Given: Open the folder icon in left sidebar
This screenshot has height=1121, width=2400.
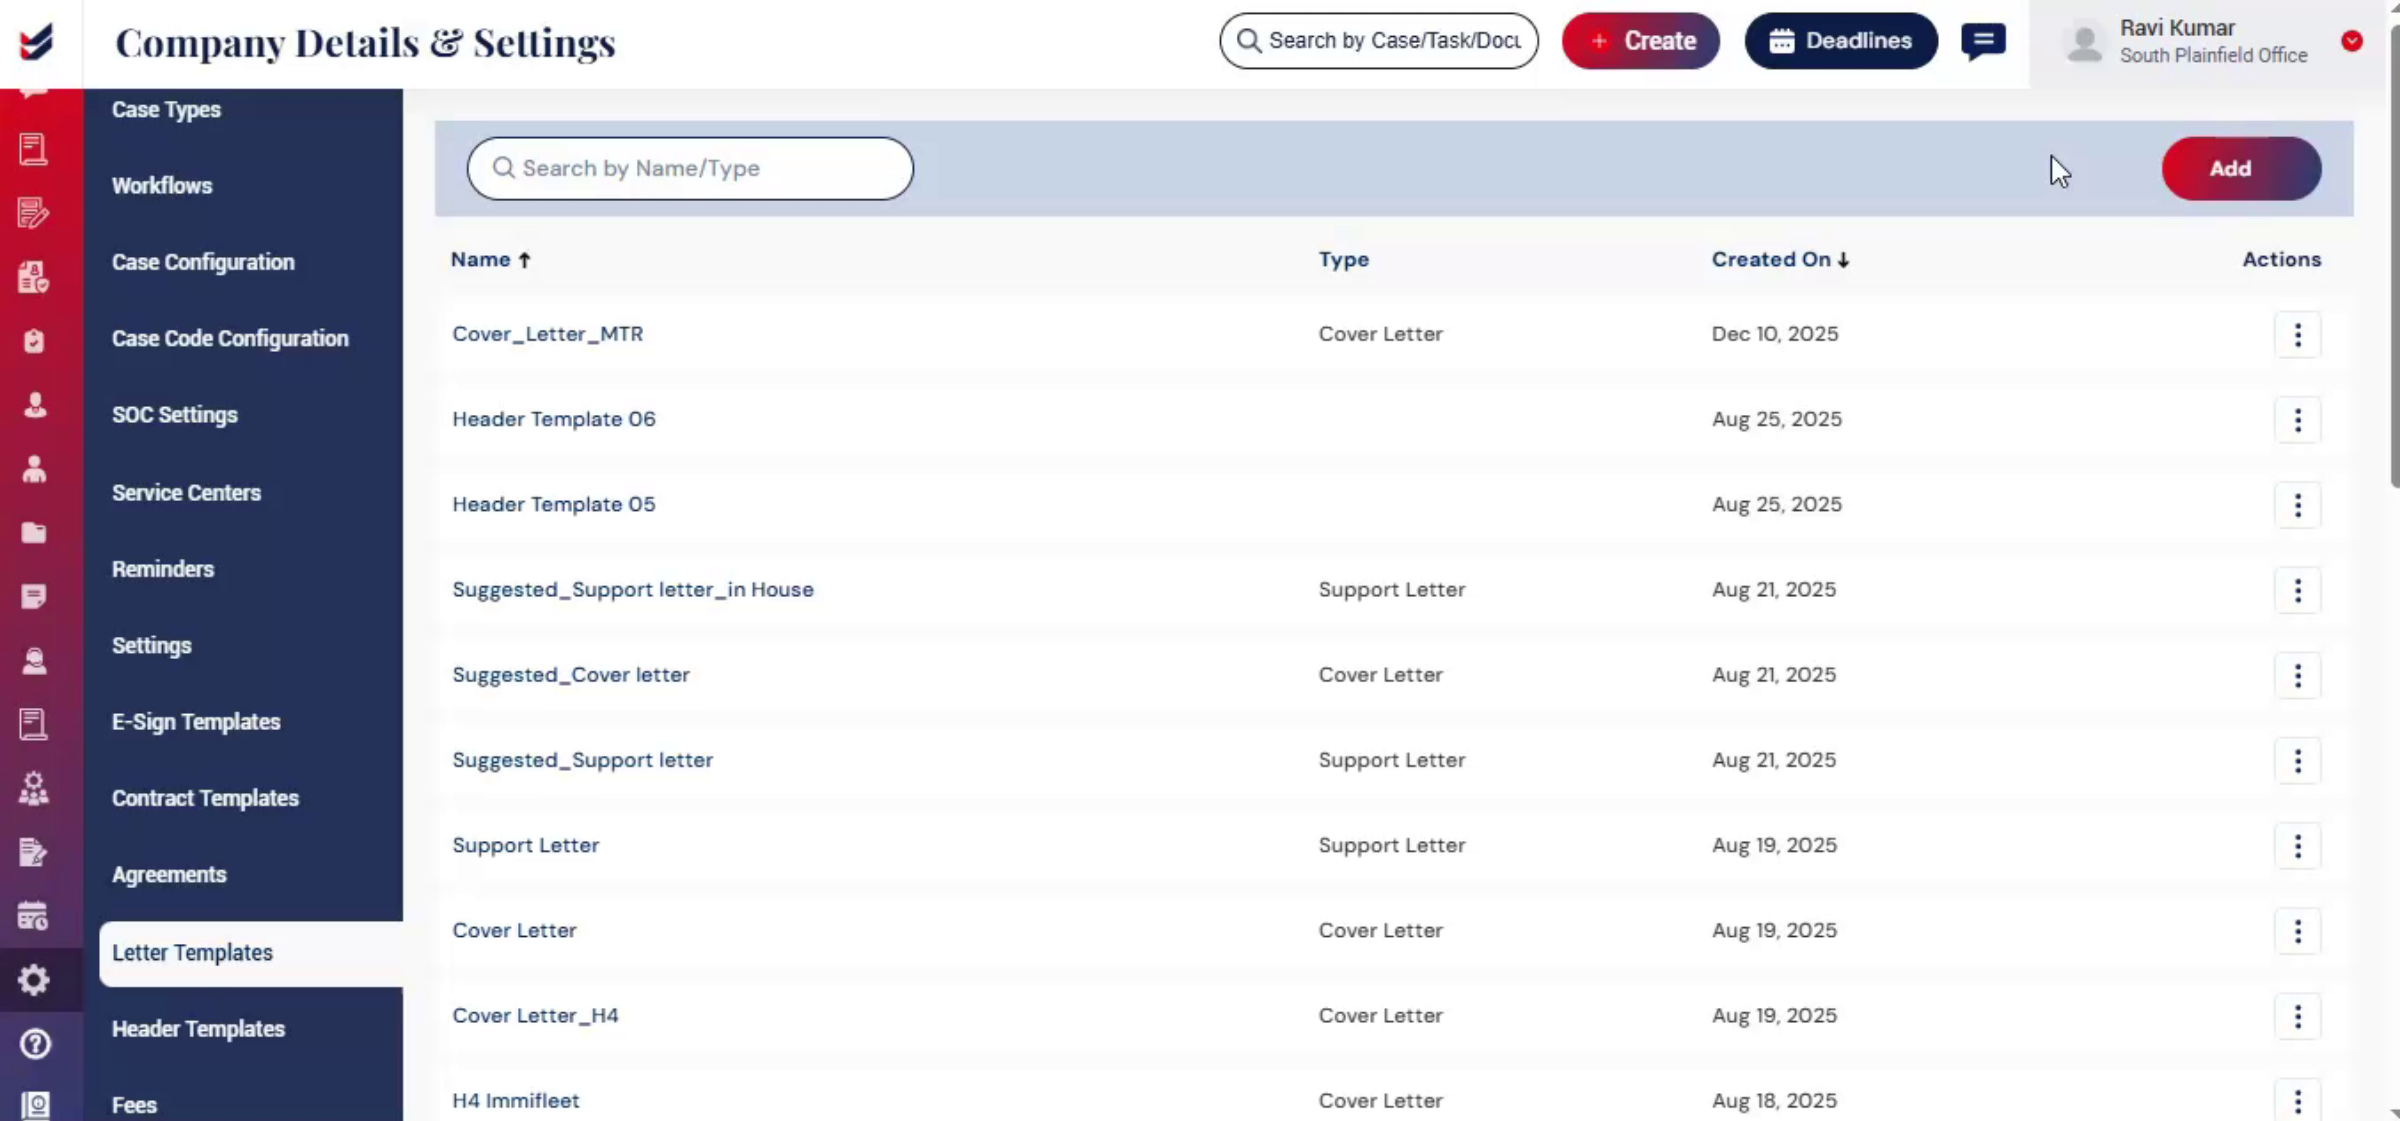Looking at the screenshot, I should pyautogui.click(x=34, y=533).
